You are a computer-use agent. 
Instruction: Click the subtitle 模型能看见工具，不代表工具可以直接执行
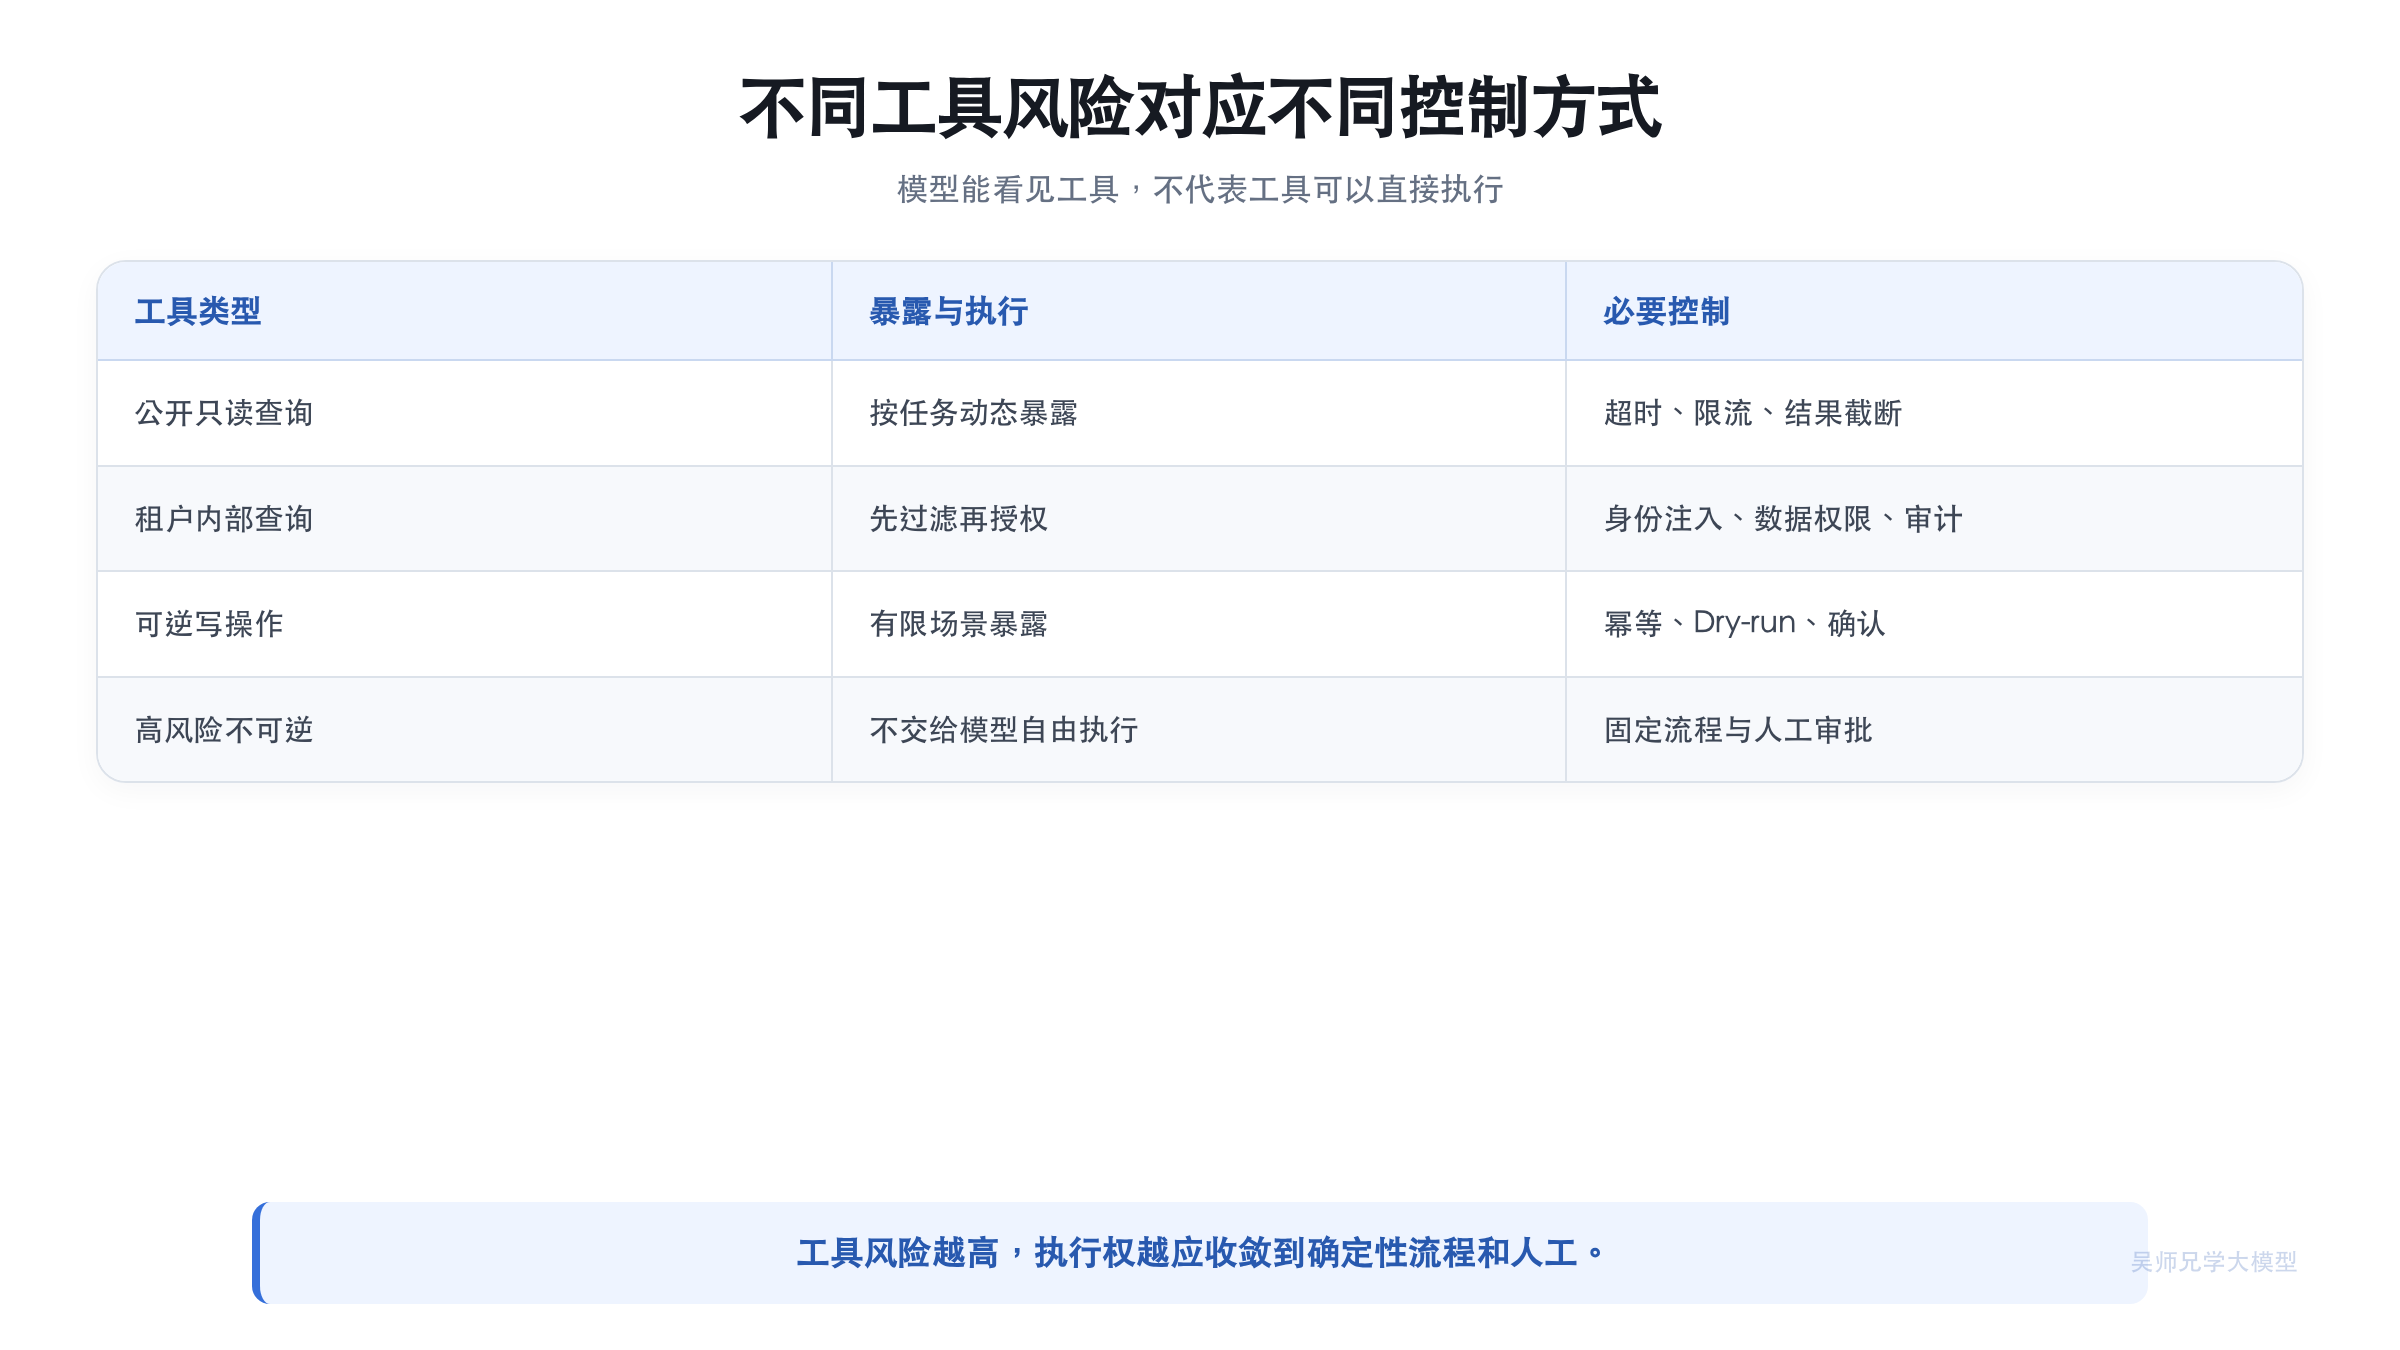coord(1200,189)
